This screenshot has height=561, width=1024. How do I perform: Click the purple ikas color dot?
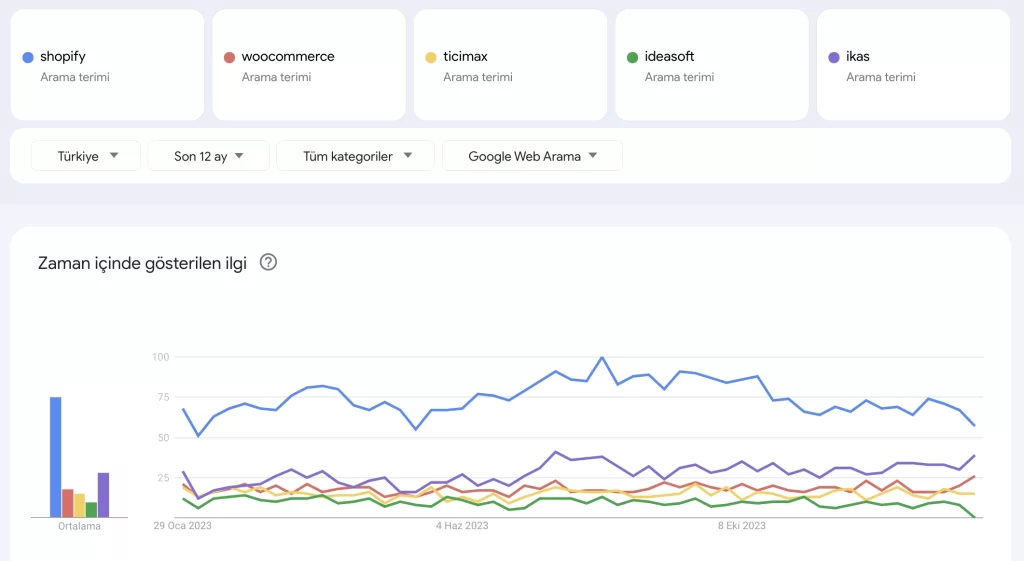tap(834, 57)
